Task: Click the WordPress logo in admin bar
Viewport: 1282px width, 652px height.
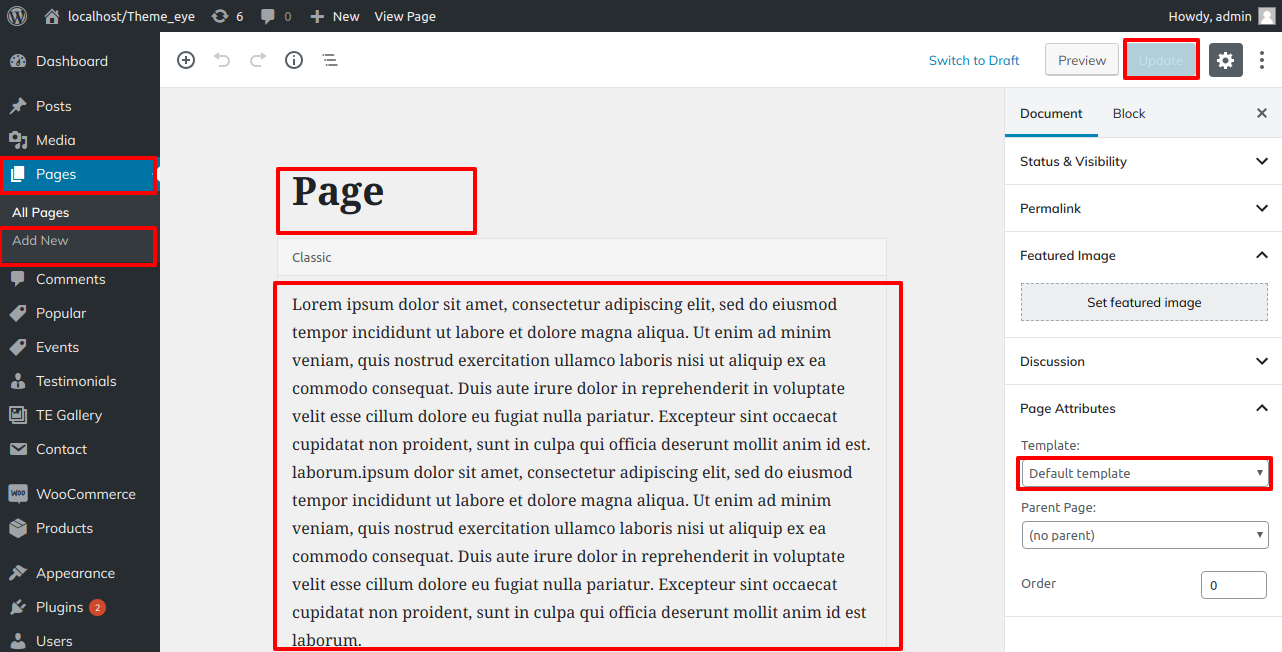Action: [x=16, y=16]
